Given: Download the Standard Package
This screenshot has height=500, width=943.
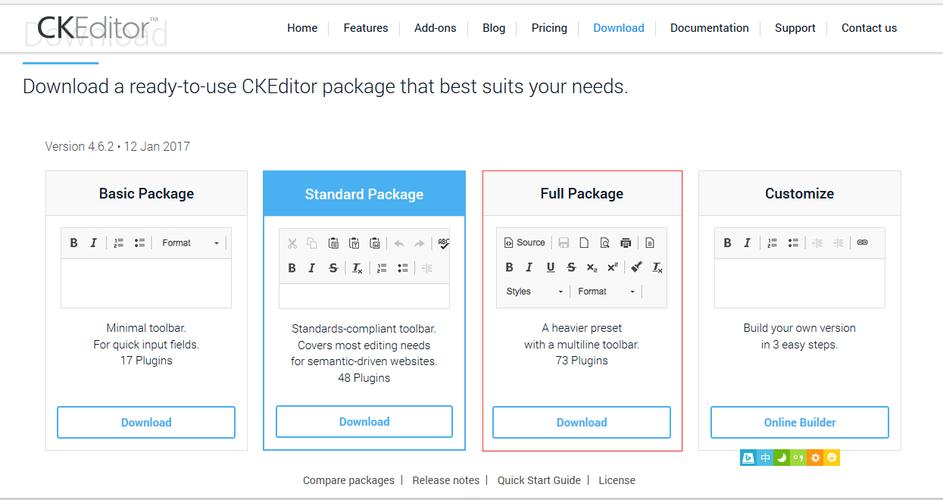Looking at the screenshot, I should click(364, 421).
